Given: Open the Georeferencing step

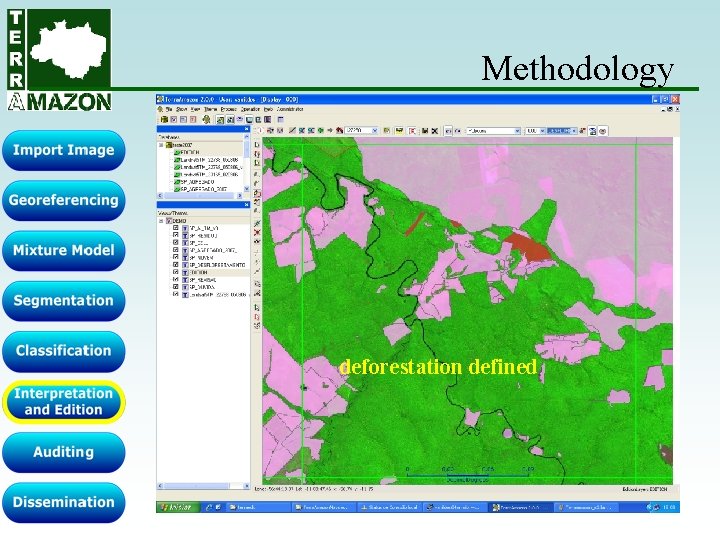Looking at the screenshot, I should pos(63,200).
